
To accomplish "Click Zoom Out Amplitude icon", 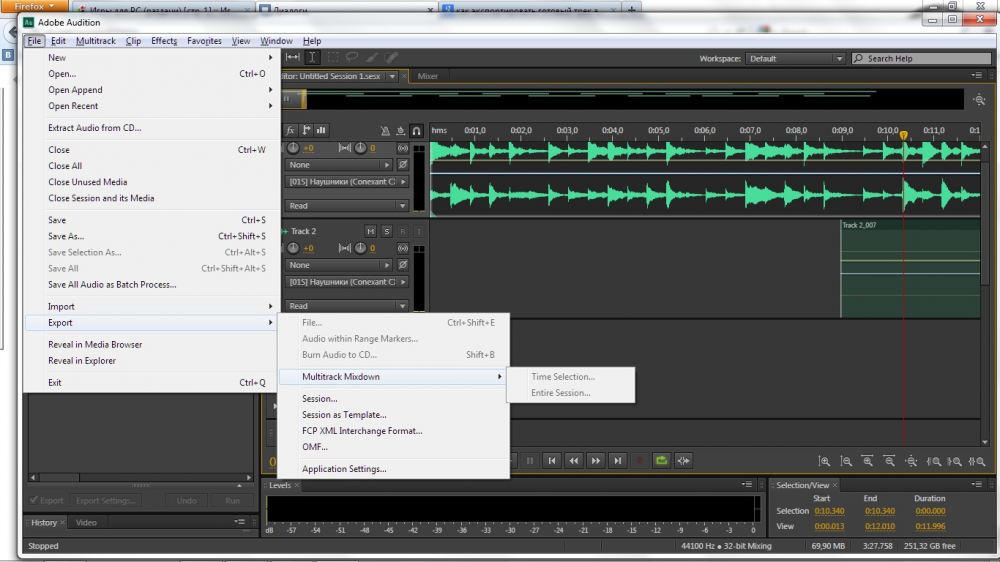I will point(846,461).
